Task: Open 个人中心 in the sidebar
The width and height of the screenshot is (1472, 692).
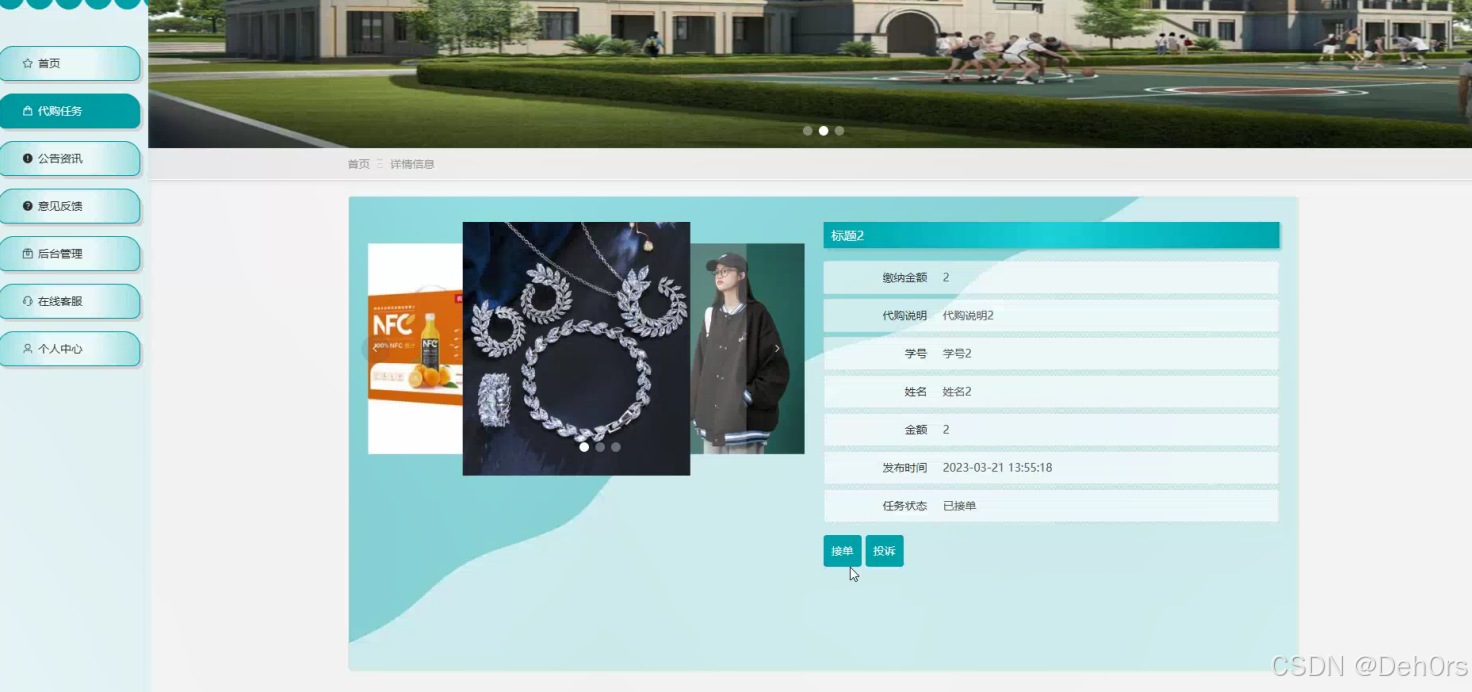Action: coord(70,349)
